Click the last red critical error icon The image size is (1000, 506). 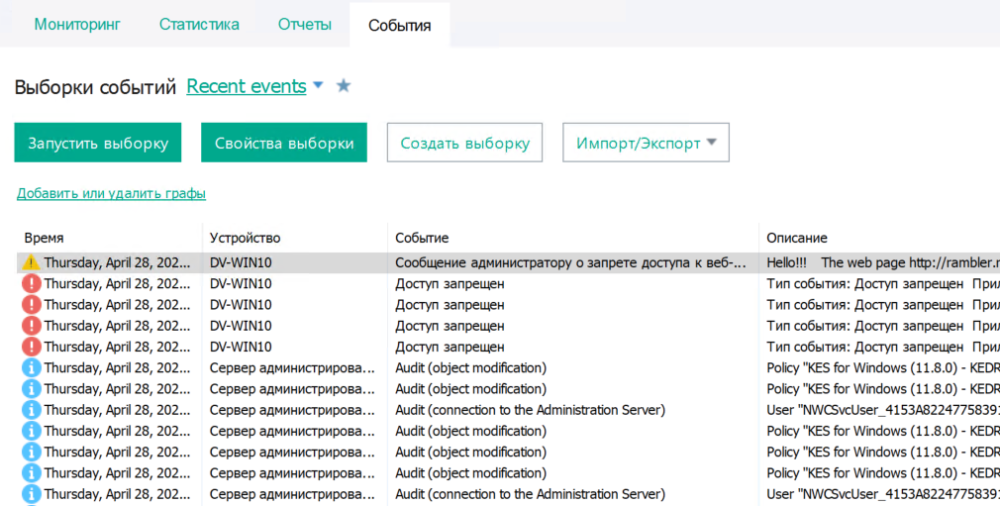tap(31, 347)
